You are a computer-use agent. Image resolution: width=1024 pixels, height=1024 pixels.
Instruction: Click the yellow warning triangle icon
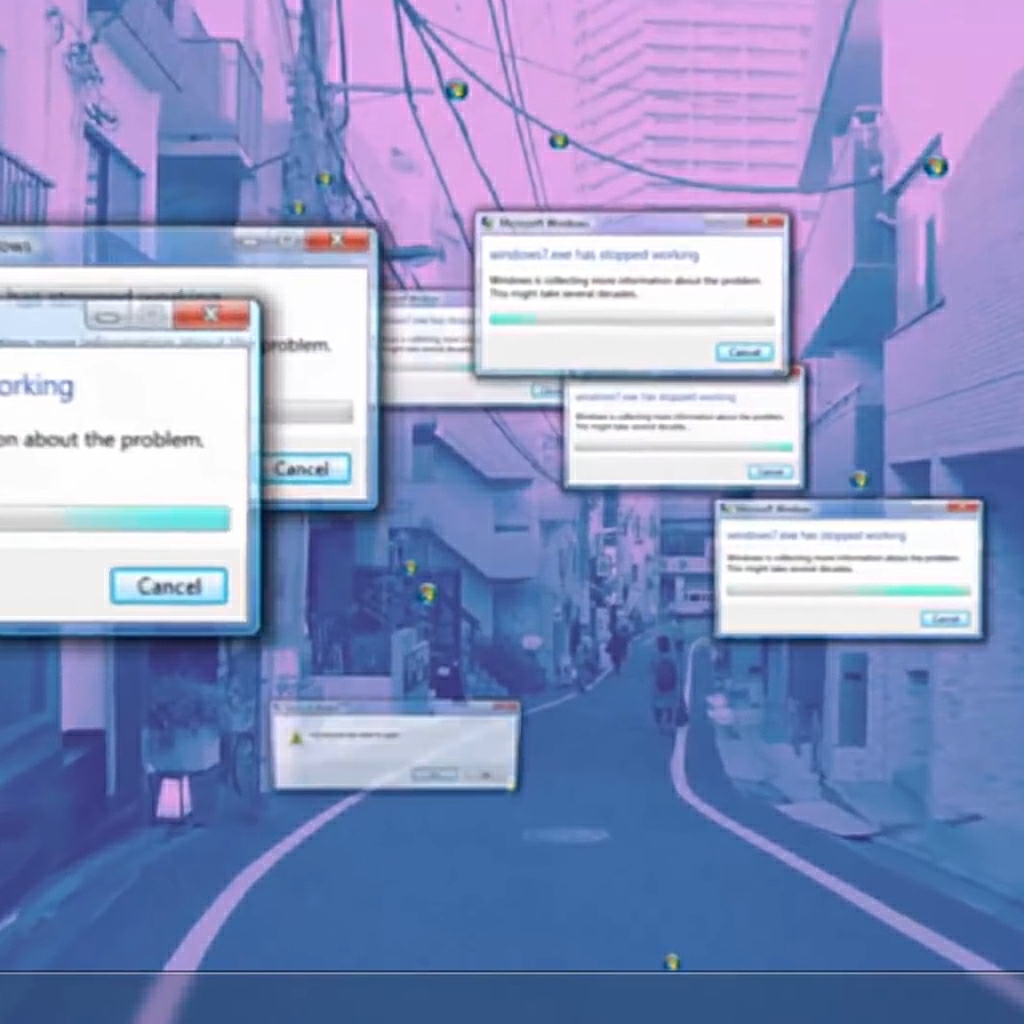click(296, 737)
